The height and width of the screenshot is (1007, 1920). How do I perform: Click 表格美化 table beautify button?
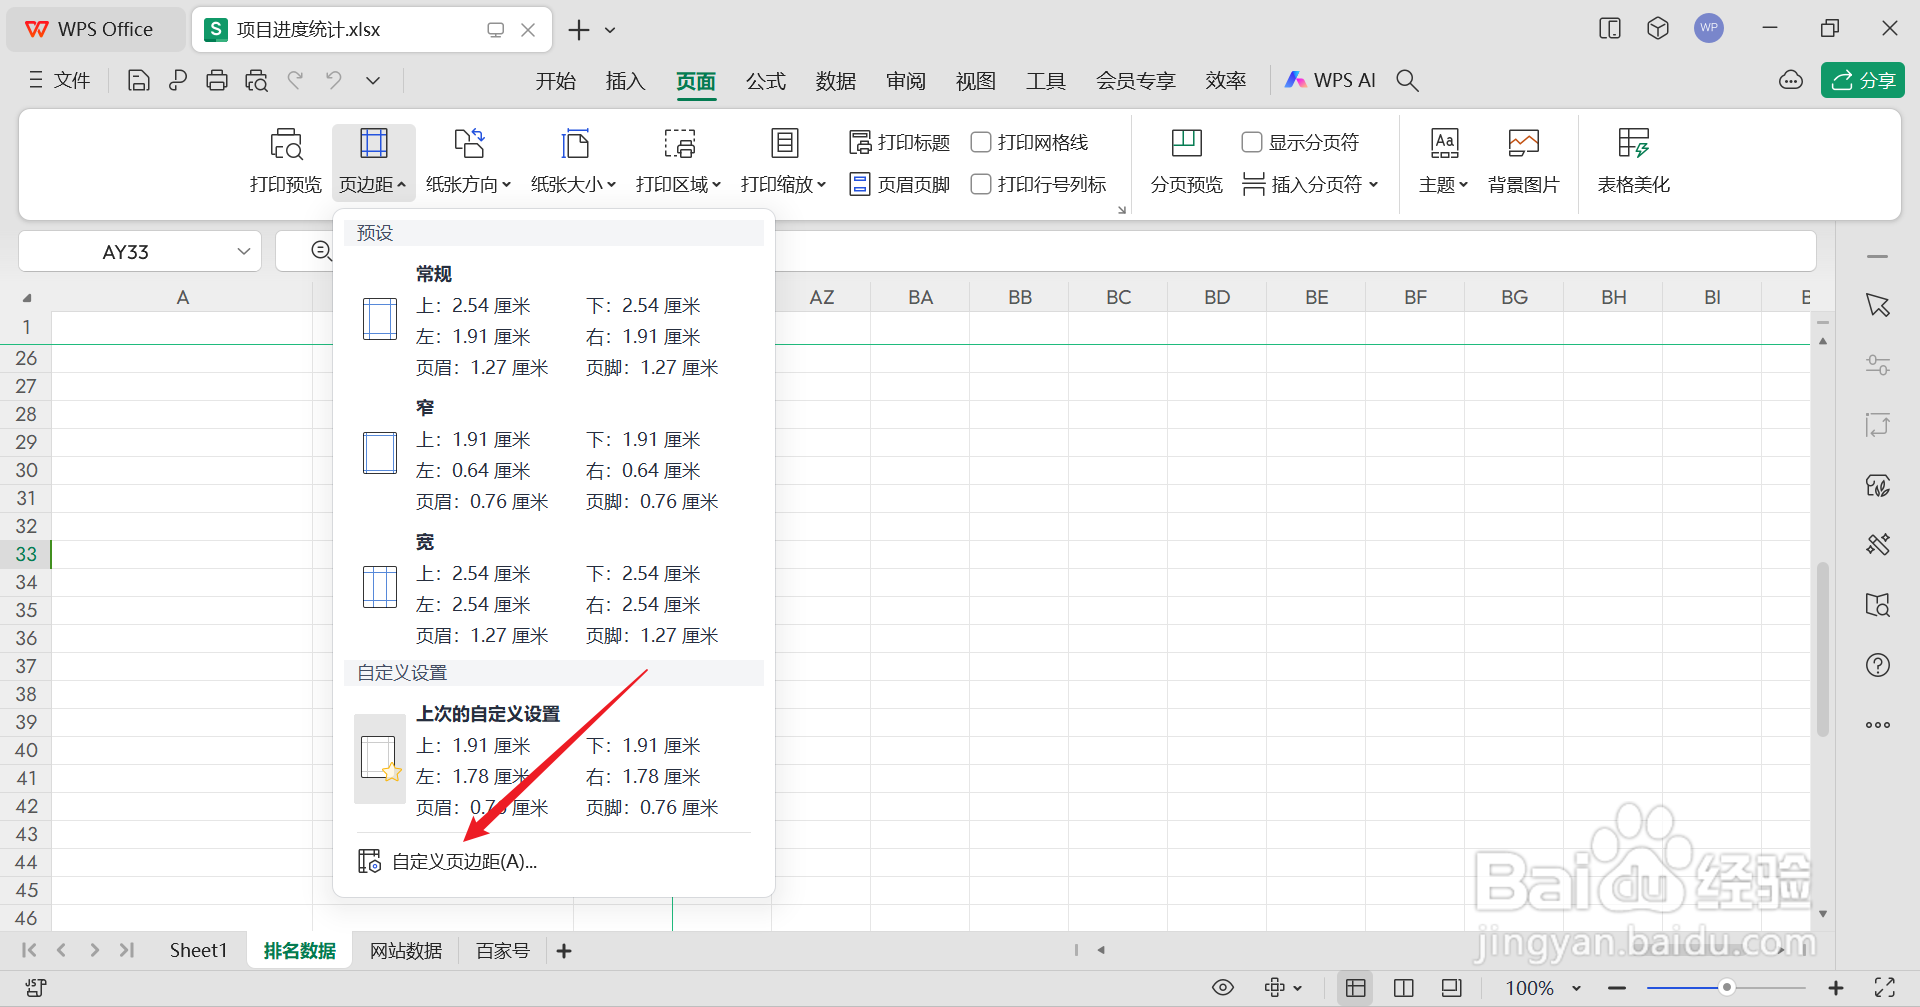(1633, 162)
